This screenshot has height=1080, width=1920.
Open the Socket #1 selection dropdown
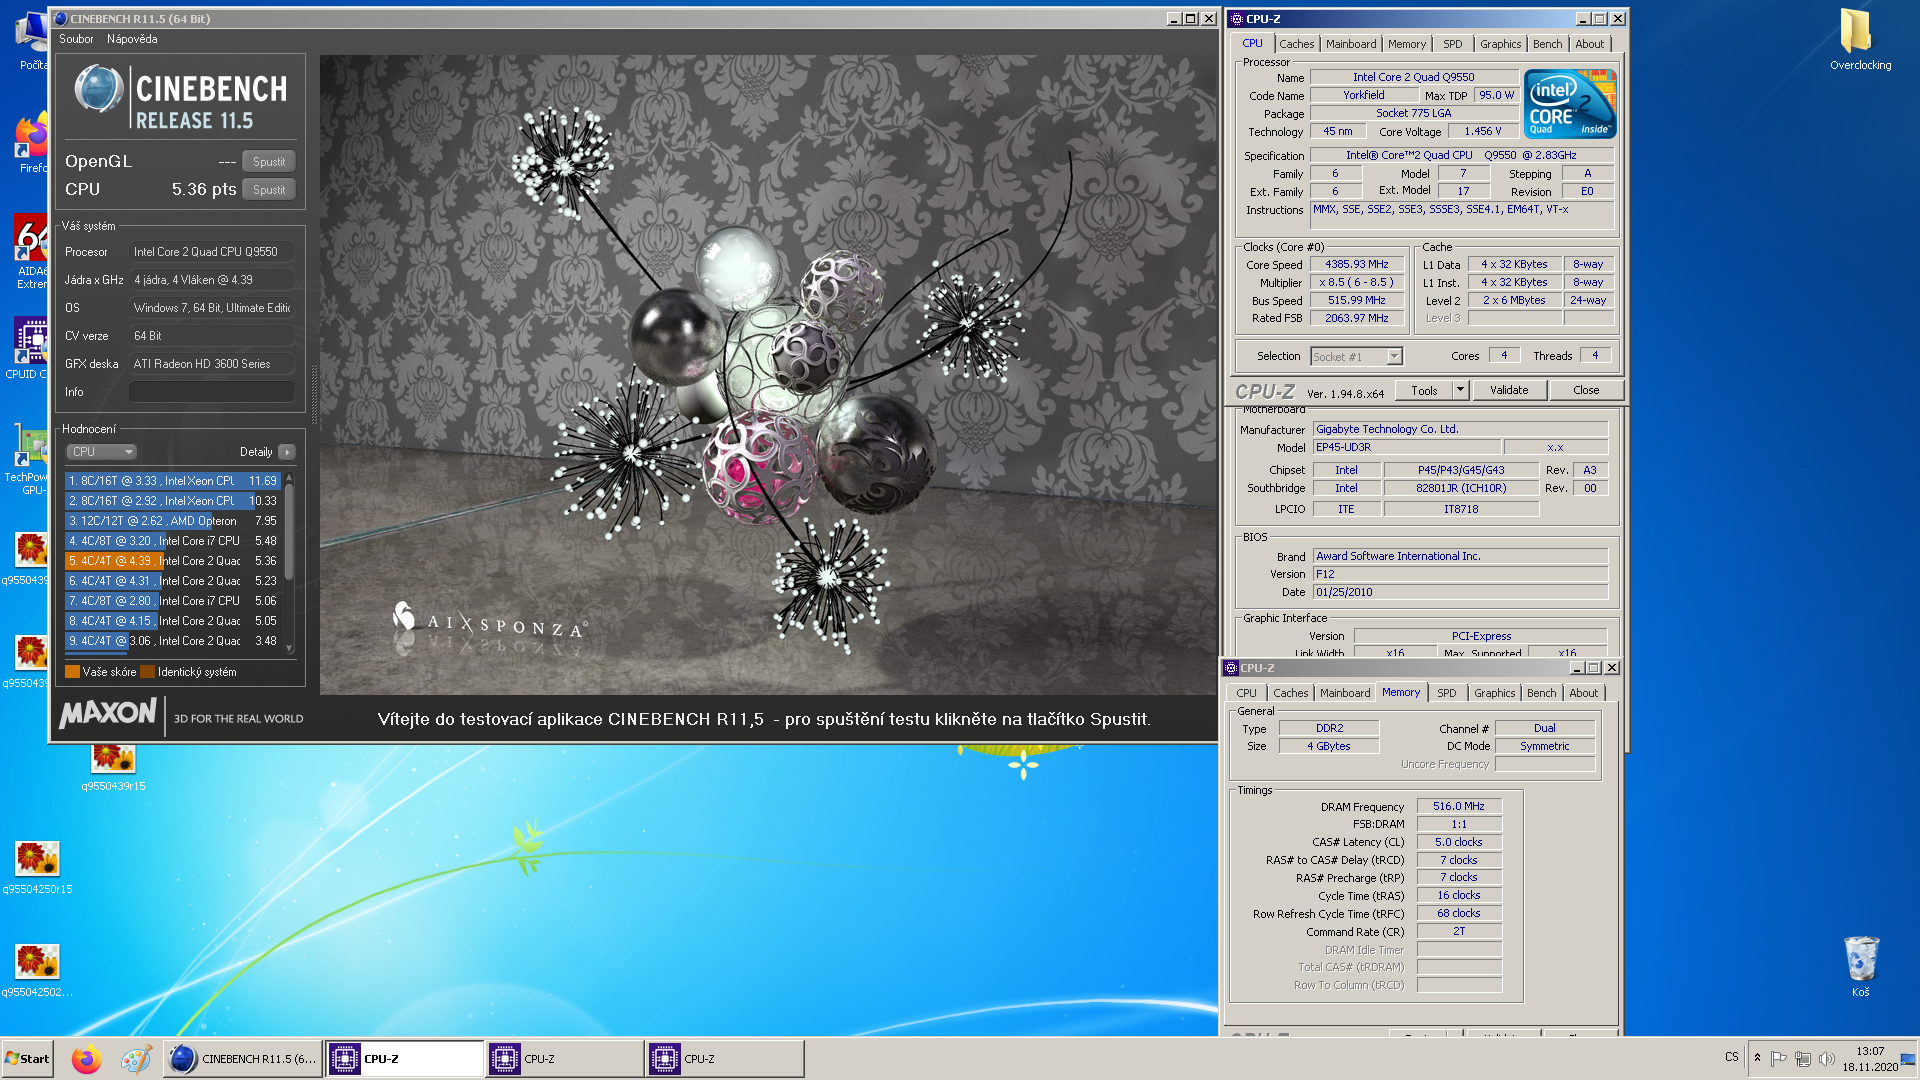[1356, 356]
